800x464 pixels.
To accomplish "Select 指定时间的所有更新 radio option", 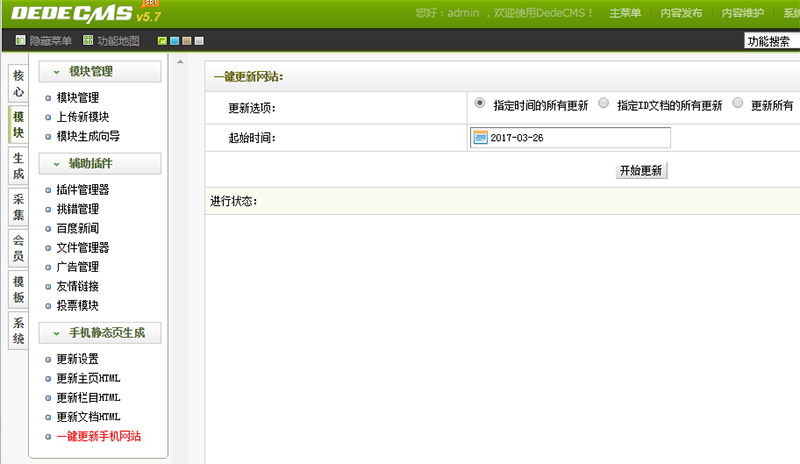I will coord(480,103).
